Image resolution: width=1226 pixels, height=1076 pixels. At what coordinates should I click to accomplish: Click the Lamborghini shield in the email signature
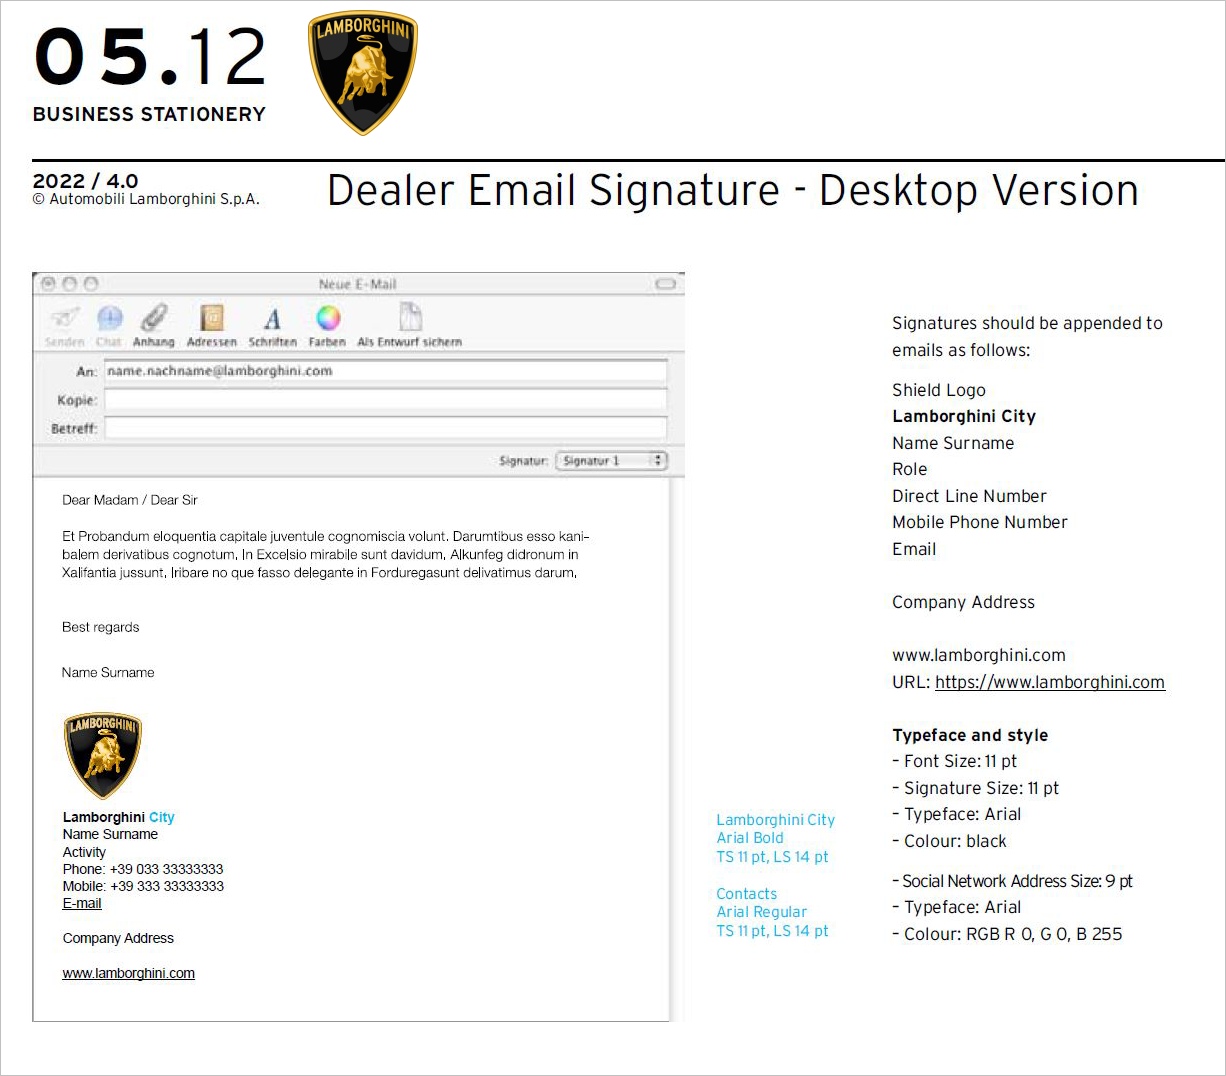pyautogui.click(x=102, y=754)
